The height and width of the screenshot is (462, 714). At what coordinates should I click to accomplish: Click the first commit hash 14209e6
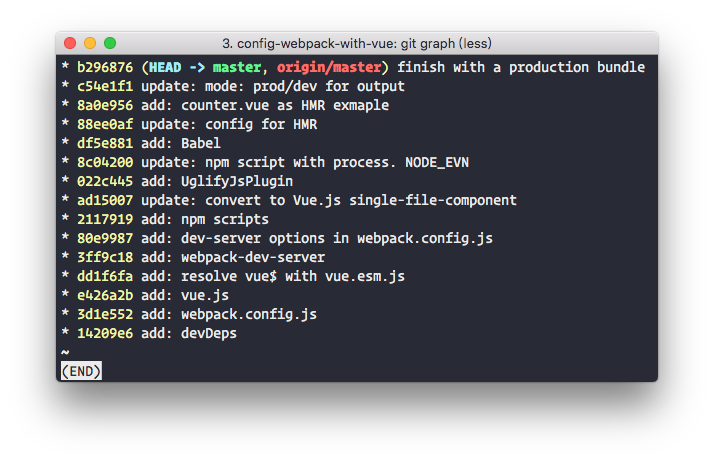pos(105,333)
